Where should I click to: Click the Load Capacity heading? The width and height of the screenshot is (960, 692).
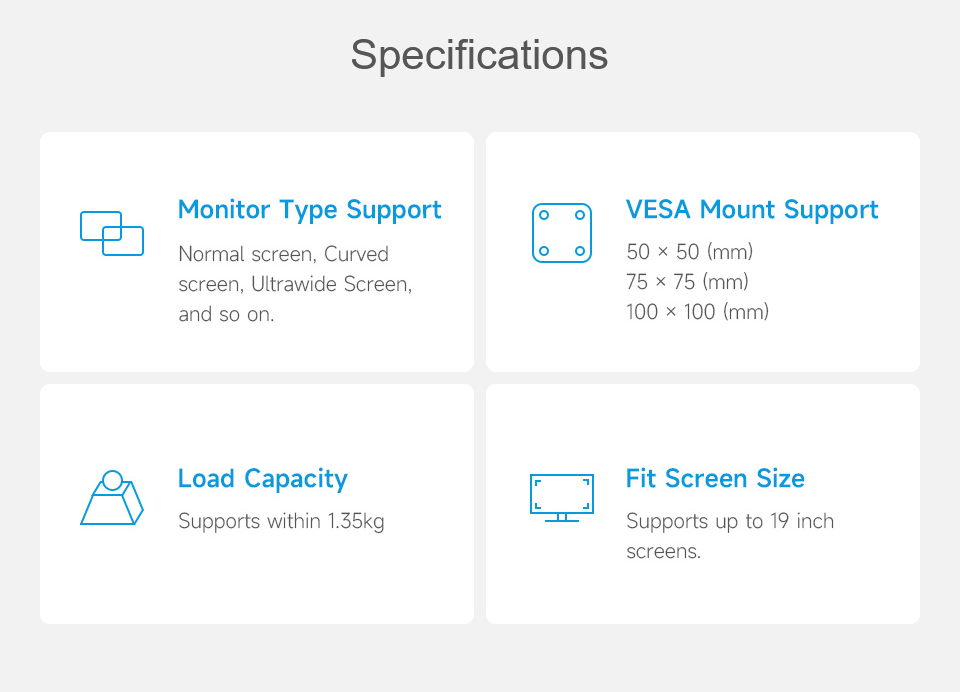(x=262, y=479)
